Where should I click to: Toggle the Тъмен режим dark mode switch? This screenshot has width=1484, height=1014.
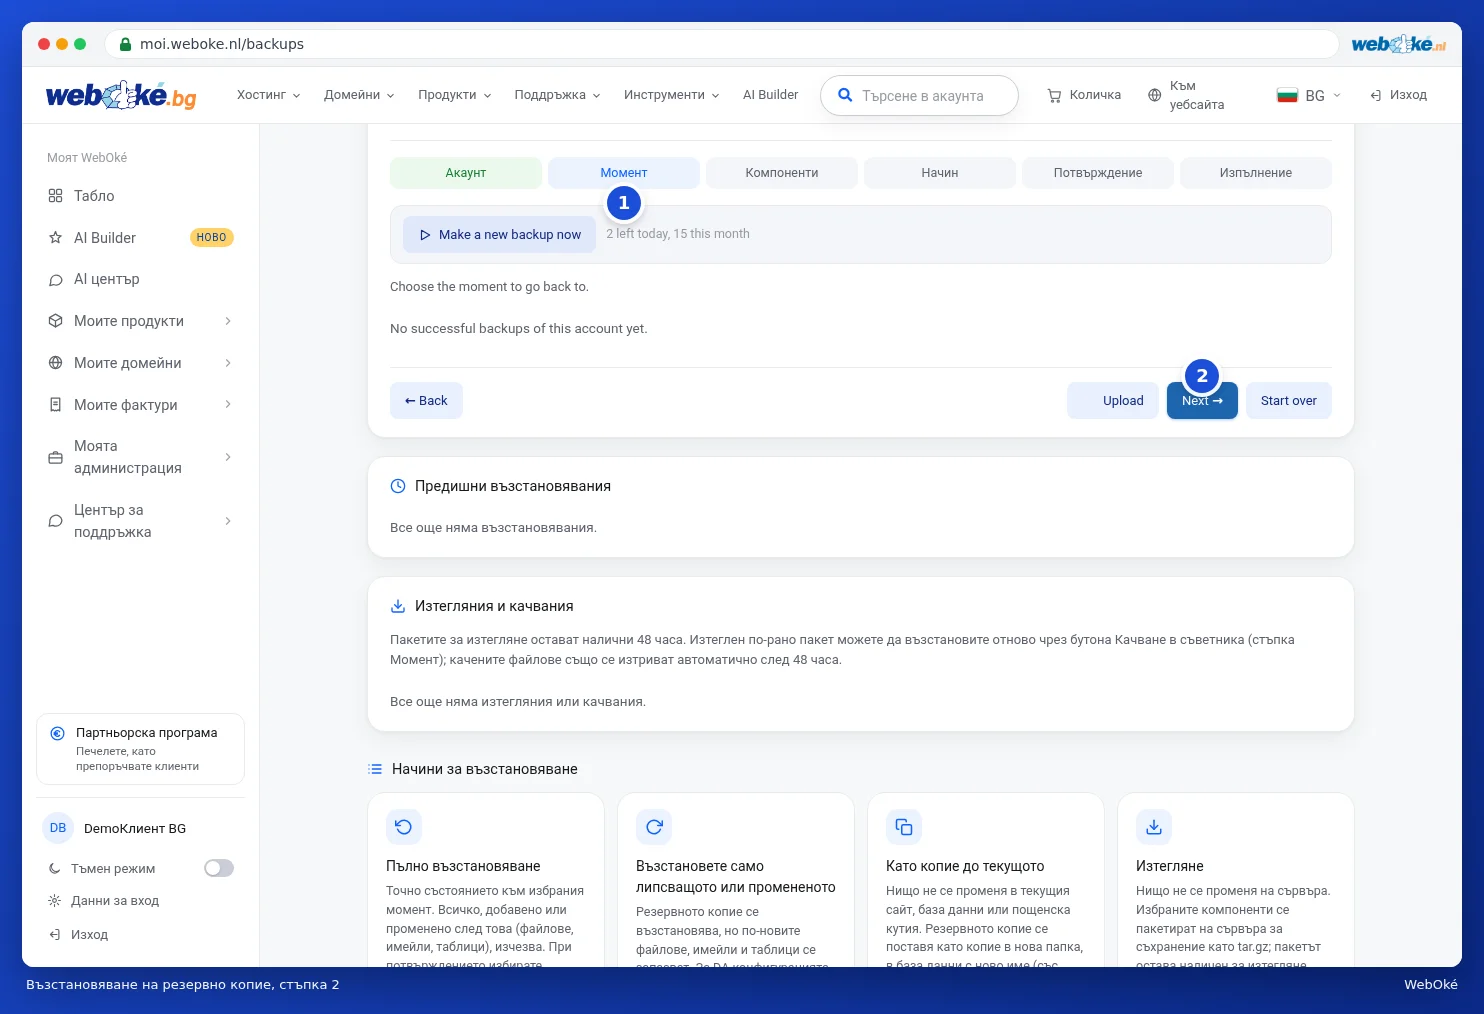pyautogui.click(x=219, y=868)
